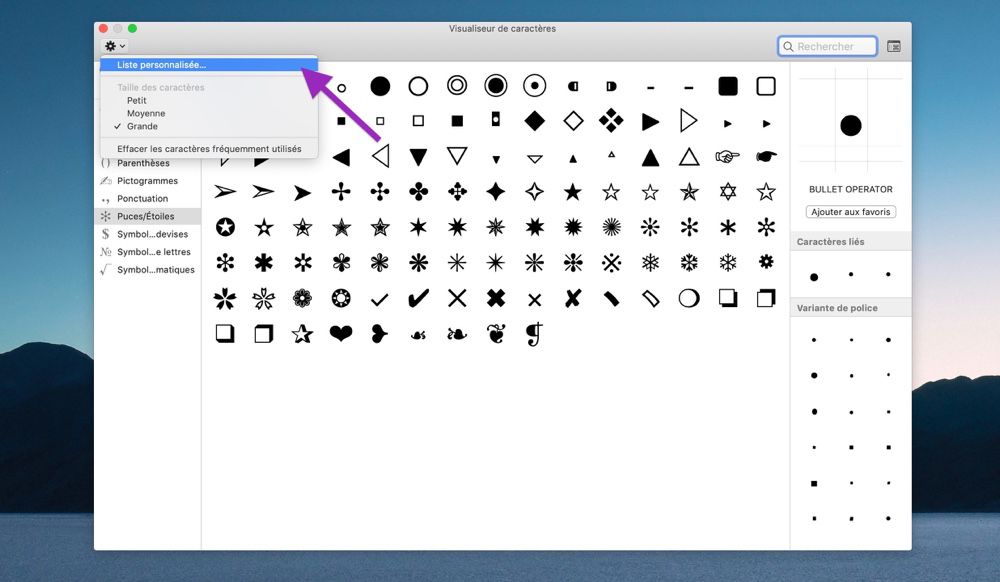Pick the solid black five-pointed star
This screenshot has width=1000, height=582.
point(573,191)
